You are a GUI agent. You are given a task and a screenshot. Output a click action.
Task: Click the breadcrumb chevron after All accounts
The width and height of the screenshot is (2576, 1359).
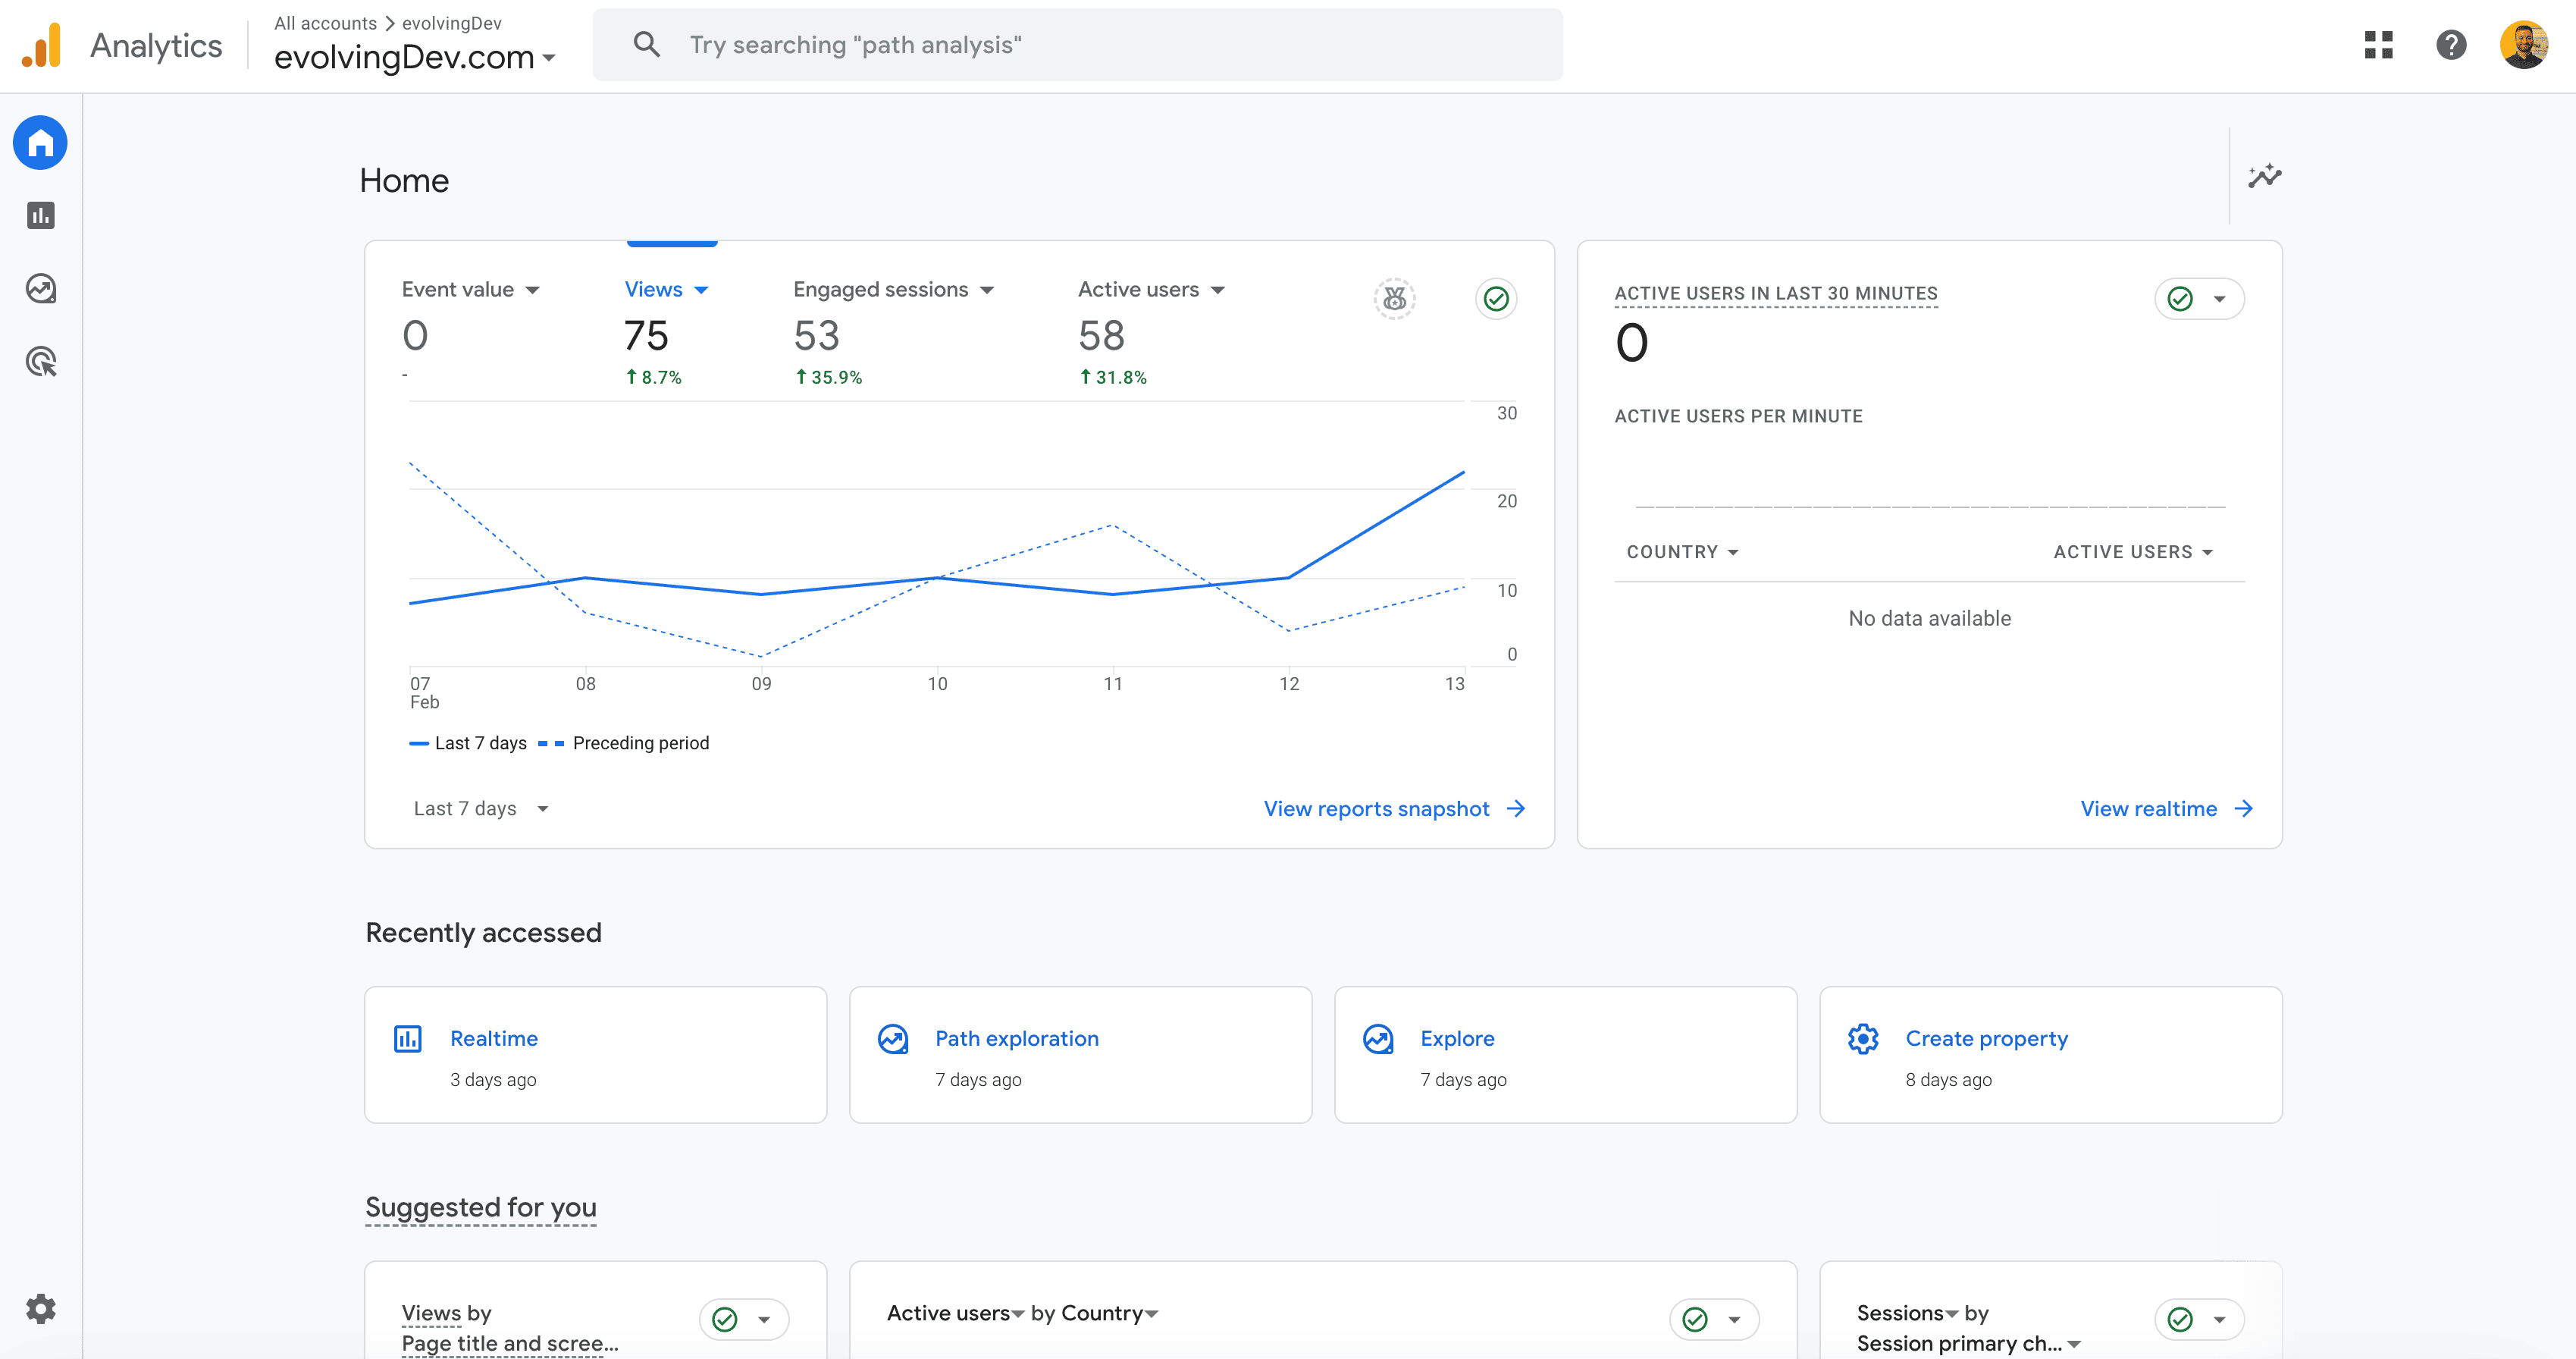point(390,23)
